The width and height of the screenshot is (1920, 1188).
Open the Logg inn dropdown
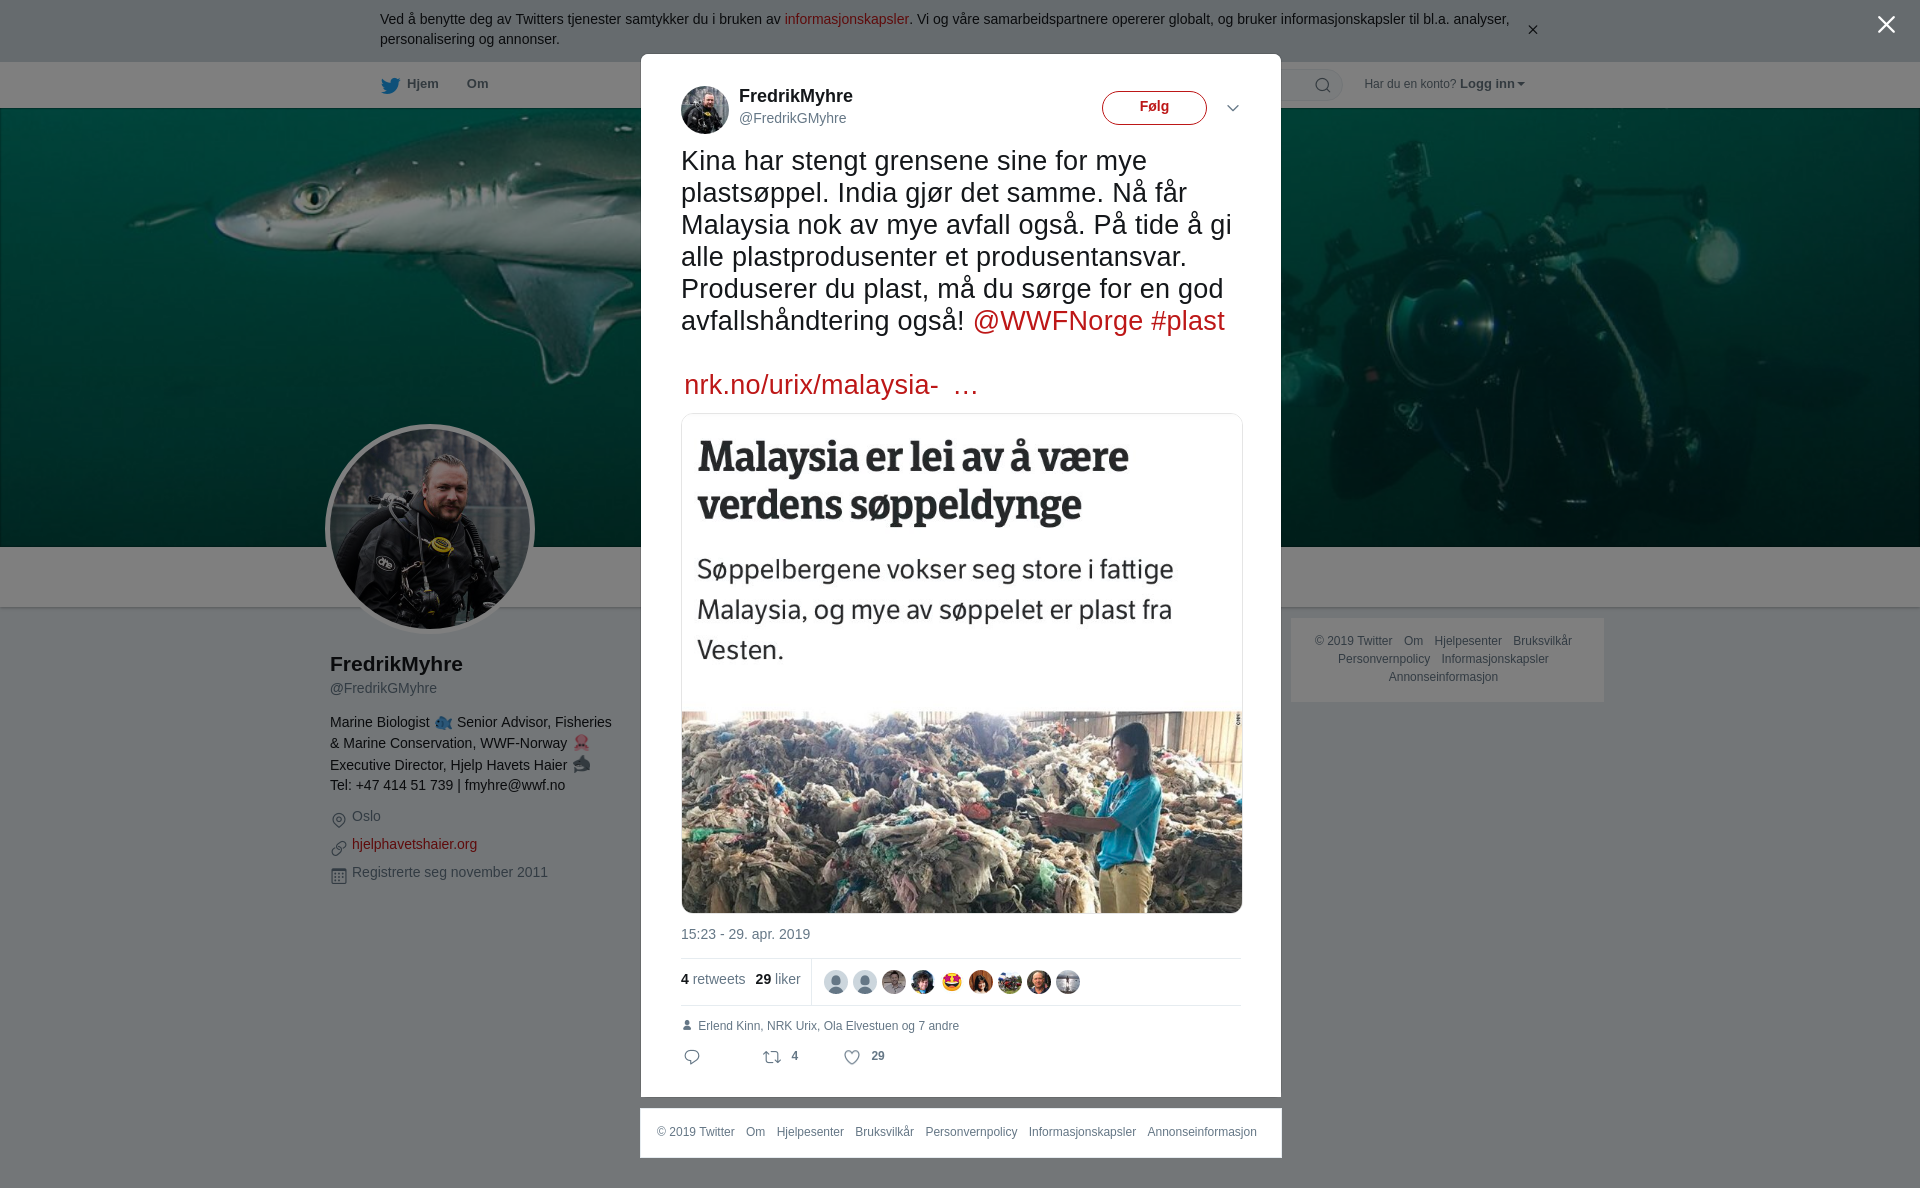pyautogui.click(x=1492, y=84)
